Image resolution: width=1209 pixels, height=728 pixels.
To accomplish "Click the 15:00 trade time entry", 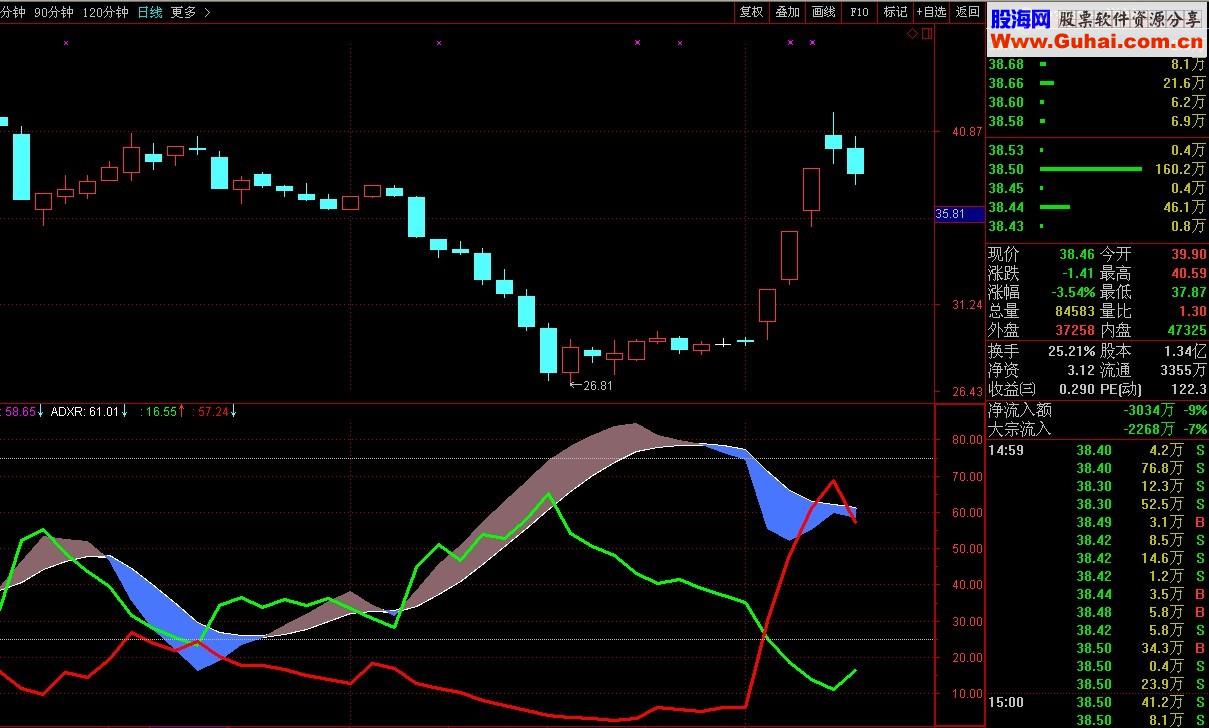I will pyautogui.click(x=1006, y=702).
